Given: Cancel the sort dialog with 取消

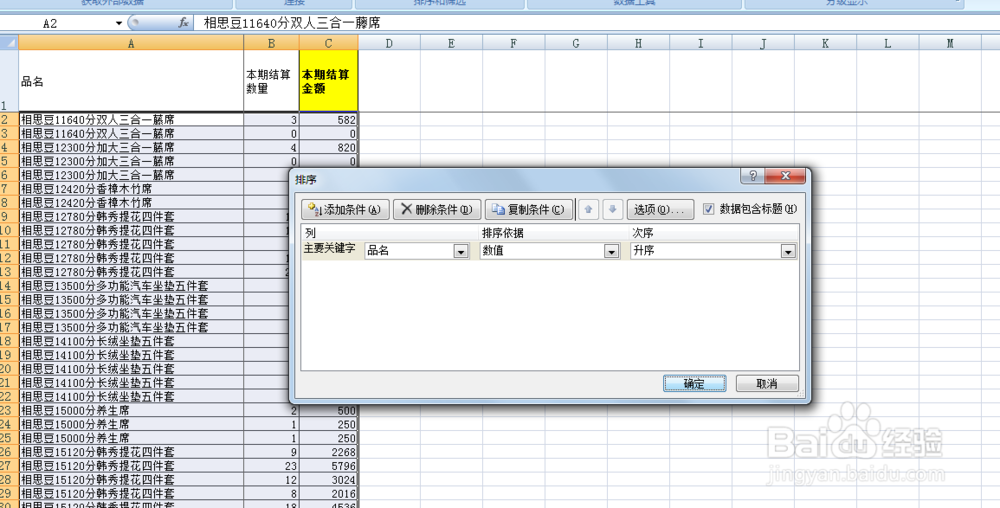Looking at the screenshot, I should pos(767,384).
